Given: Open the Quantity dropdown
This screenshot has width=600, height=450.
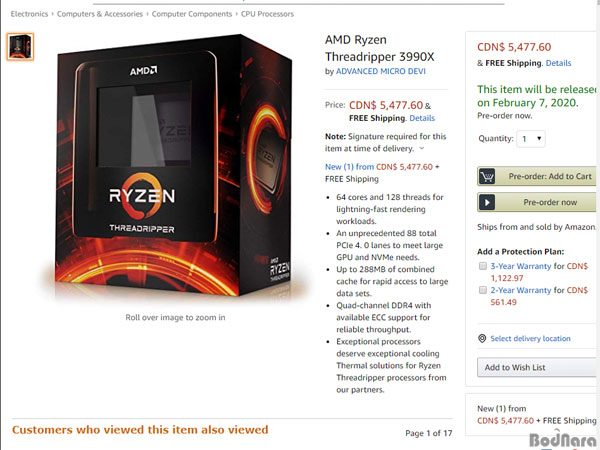Looking at the screenshot, I should pyautogui.click(x=531, y=139).
